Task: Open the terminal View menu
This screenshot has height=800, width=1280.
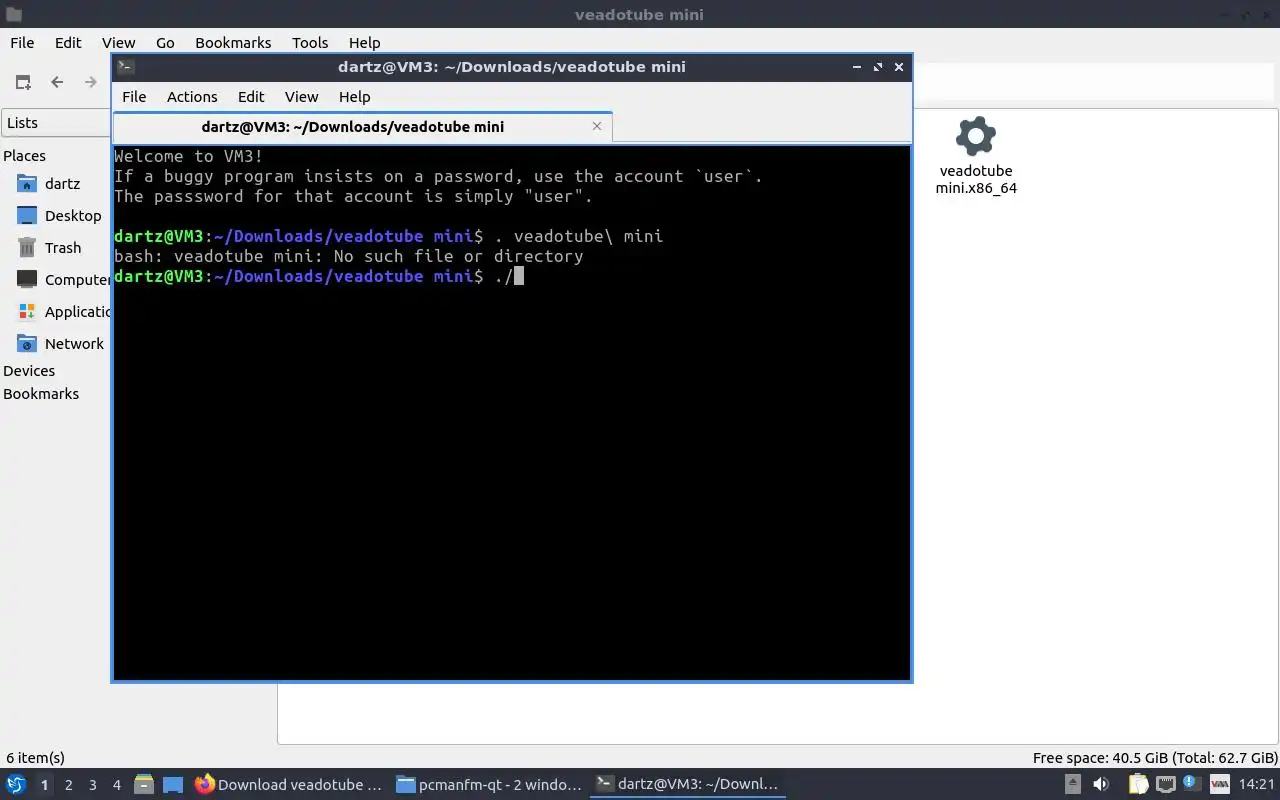Action: (301, 97)
